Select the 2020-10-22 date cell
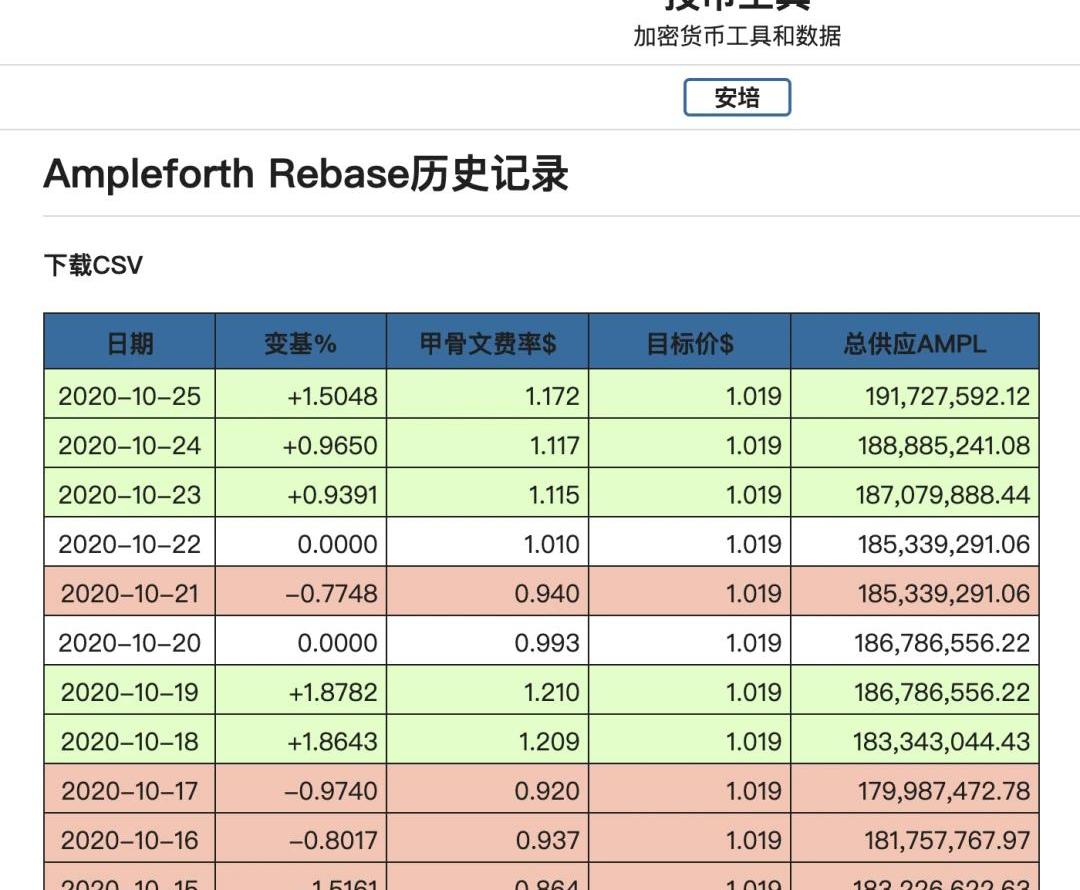 [x=130, y=544]
